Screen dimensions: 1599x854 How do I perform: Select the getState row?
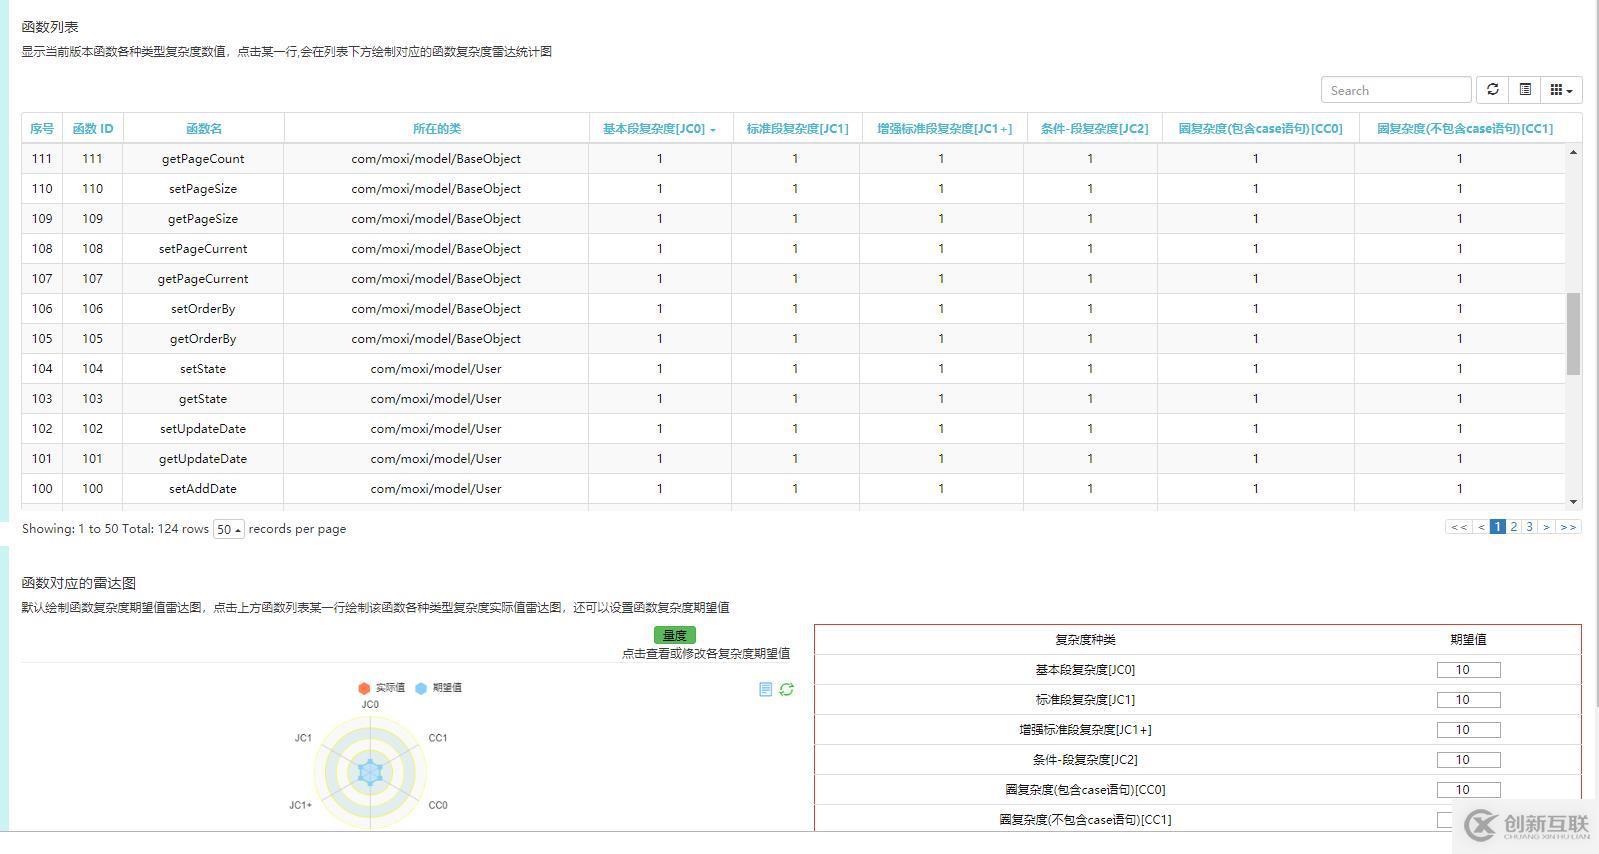point(793,398)
